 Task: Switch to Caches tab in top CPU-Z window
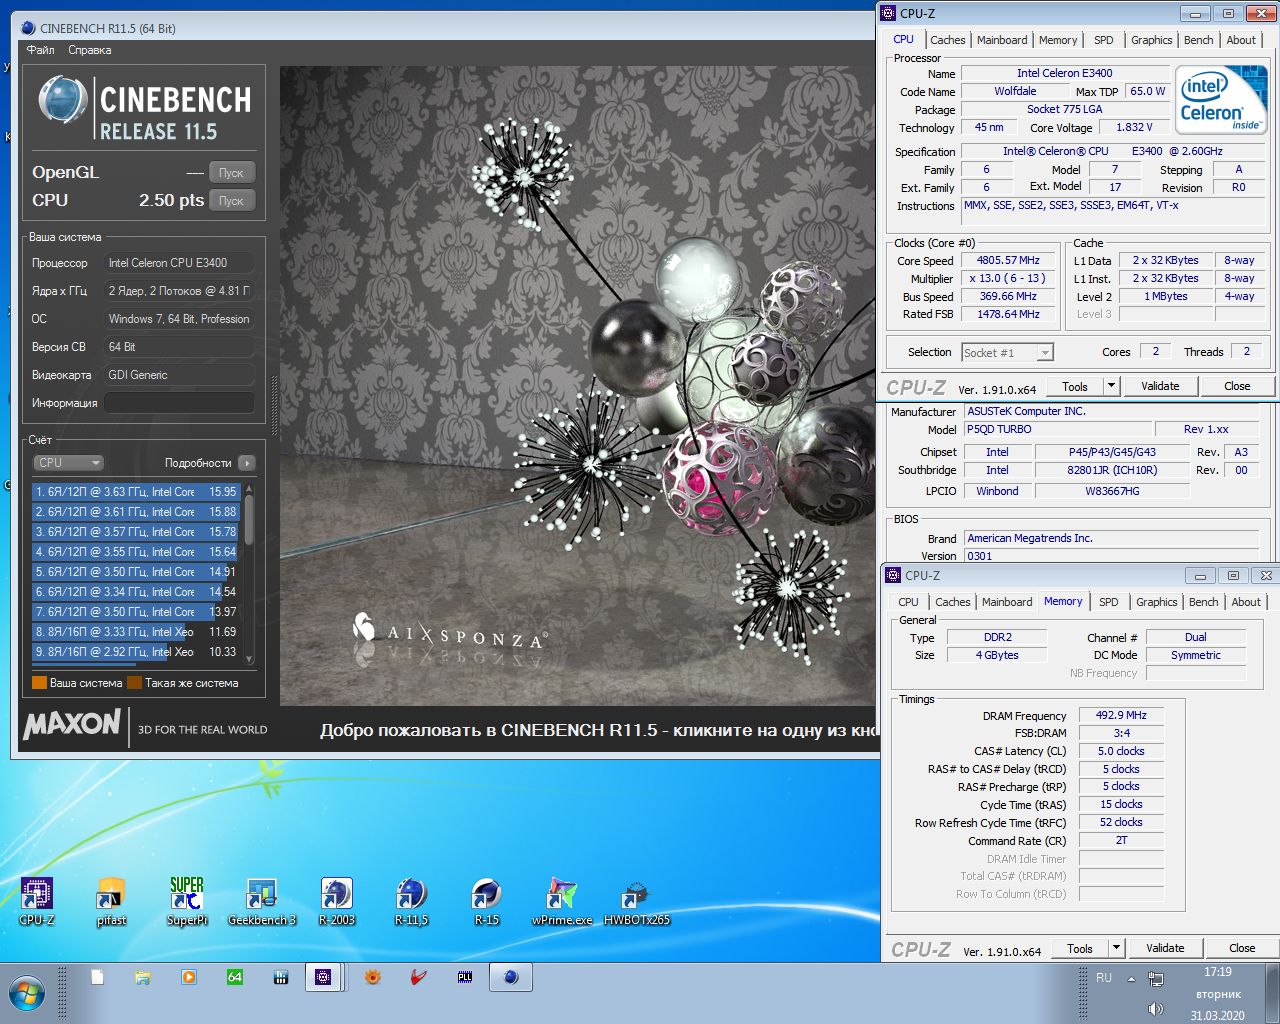[x=947, y=40]
